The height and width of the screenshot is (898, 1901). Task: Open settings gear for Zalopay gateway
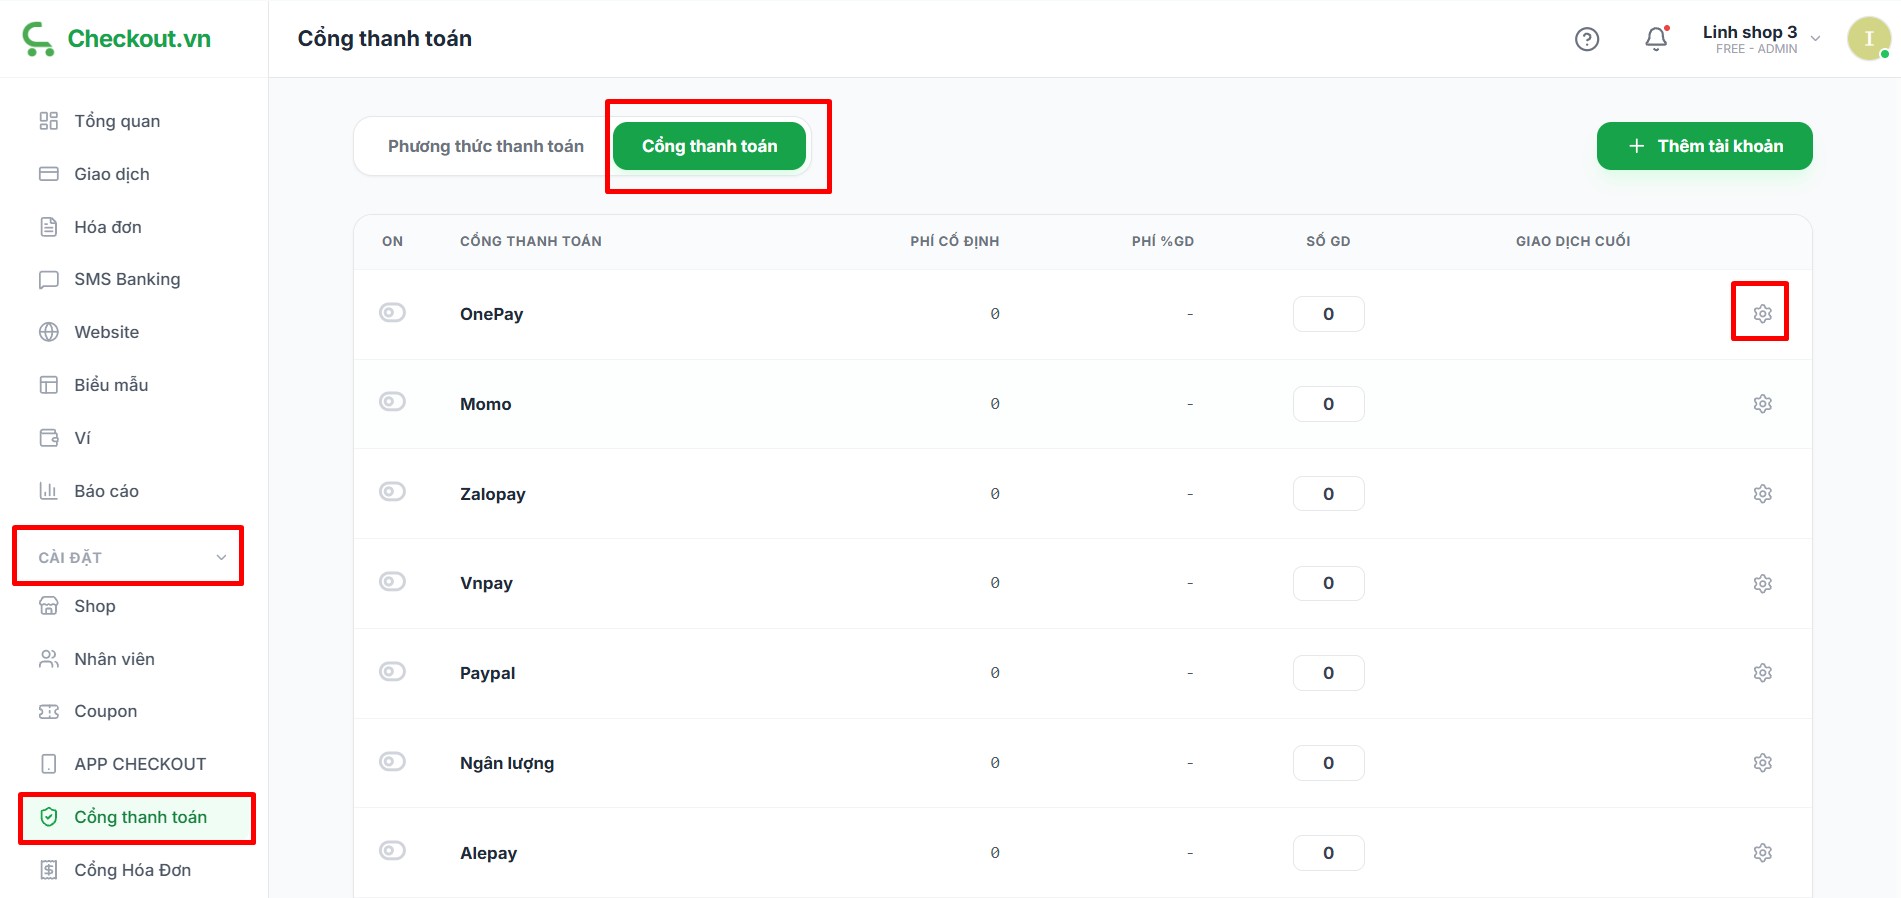click(1762, 494)
